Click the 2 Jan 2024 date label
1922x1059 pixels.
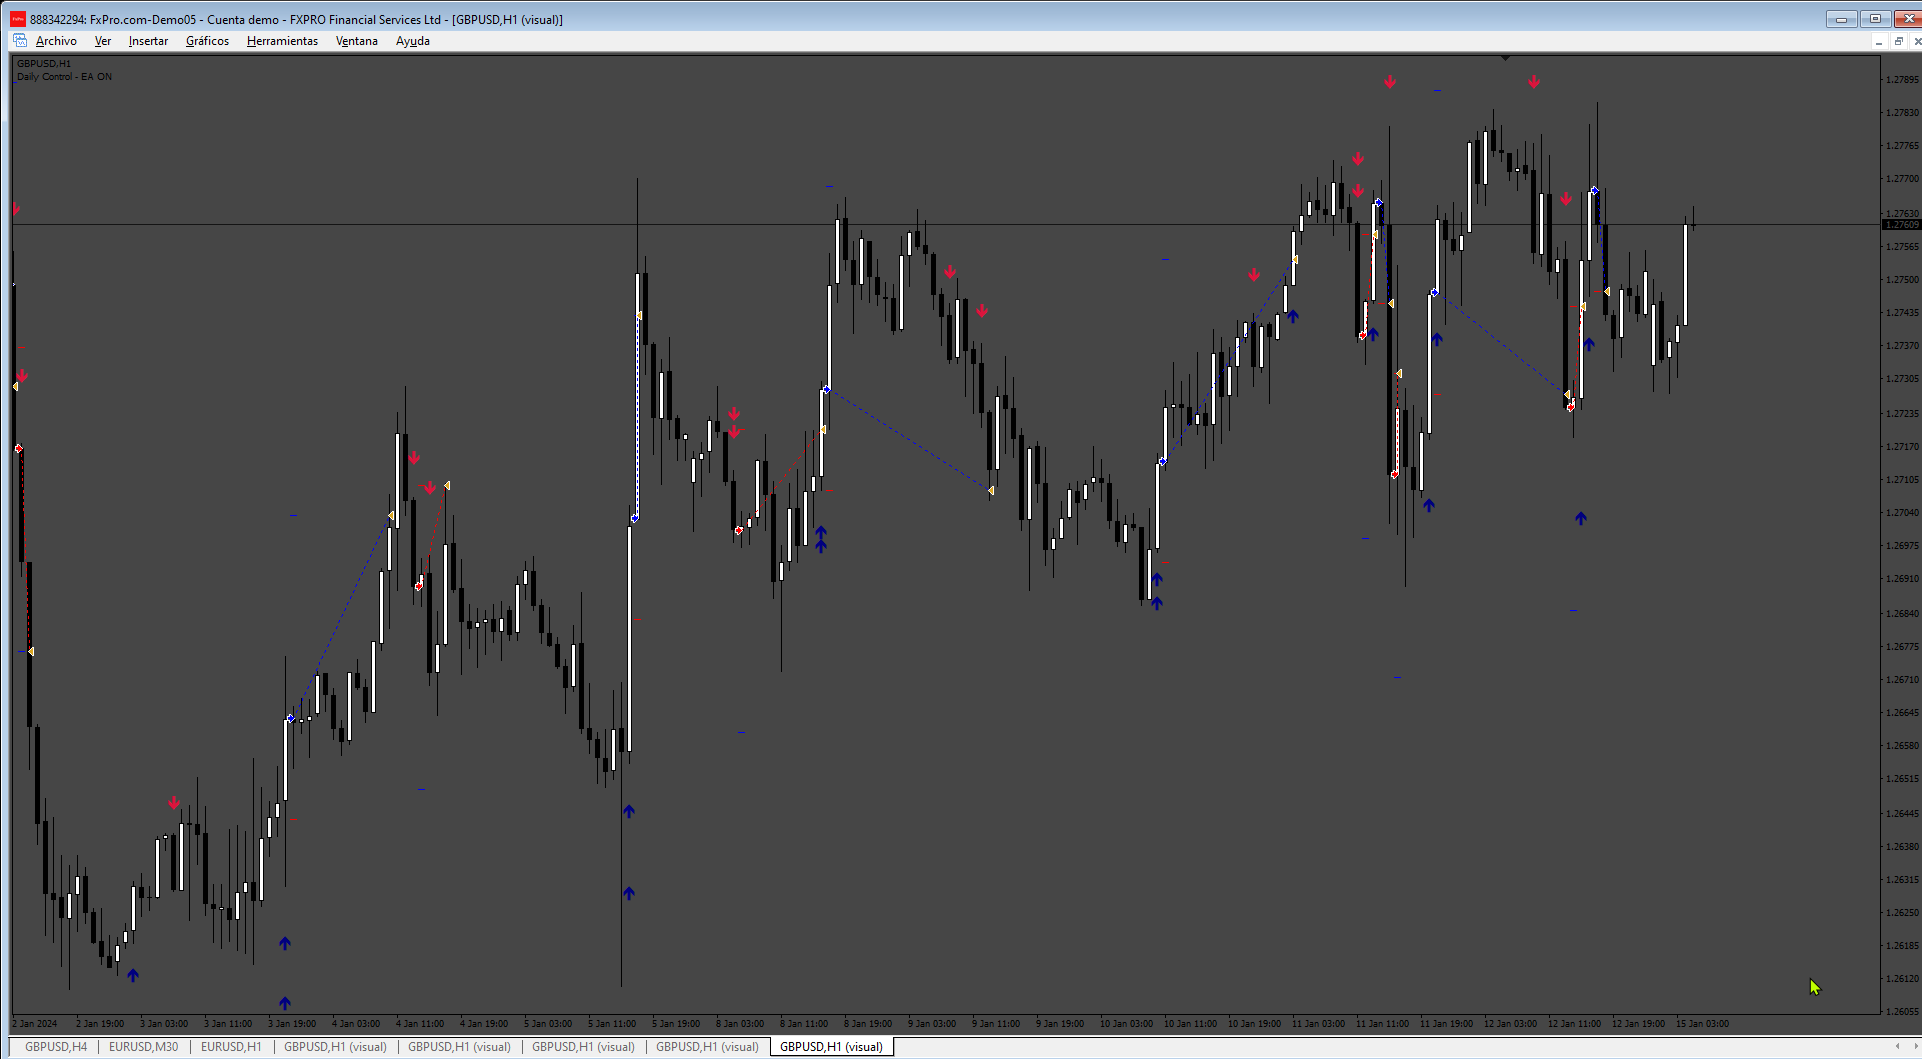35,1024
